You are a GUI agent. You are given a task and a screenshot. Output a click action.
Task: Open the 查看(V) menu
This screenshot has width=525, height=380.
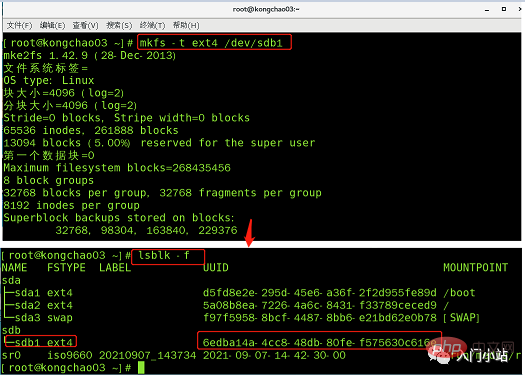pyautogui.click(x=85, y=25)
